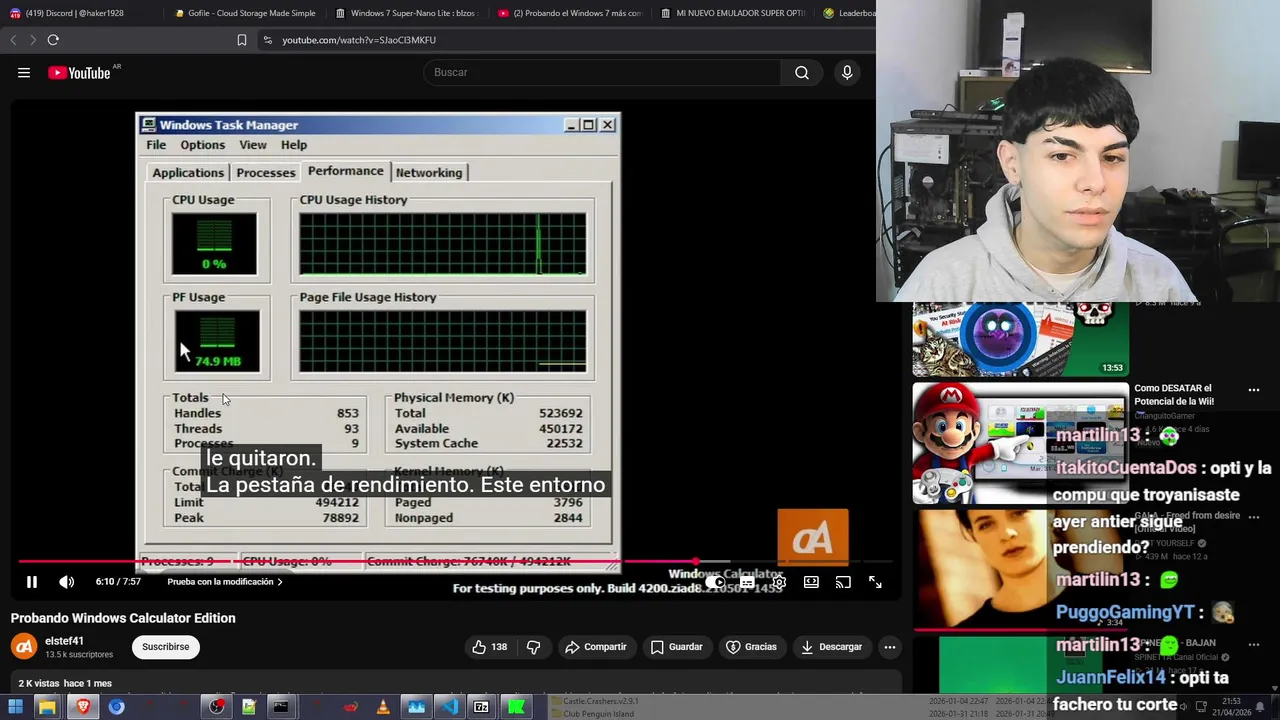Go to the YouTube home logo
1280x720 pixels.
tap(79, 72)
